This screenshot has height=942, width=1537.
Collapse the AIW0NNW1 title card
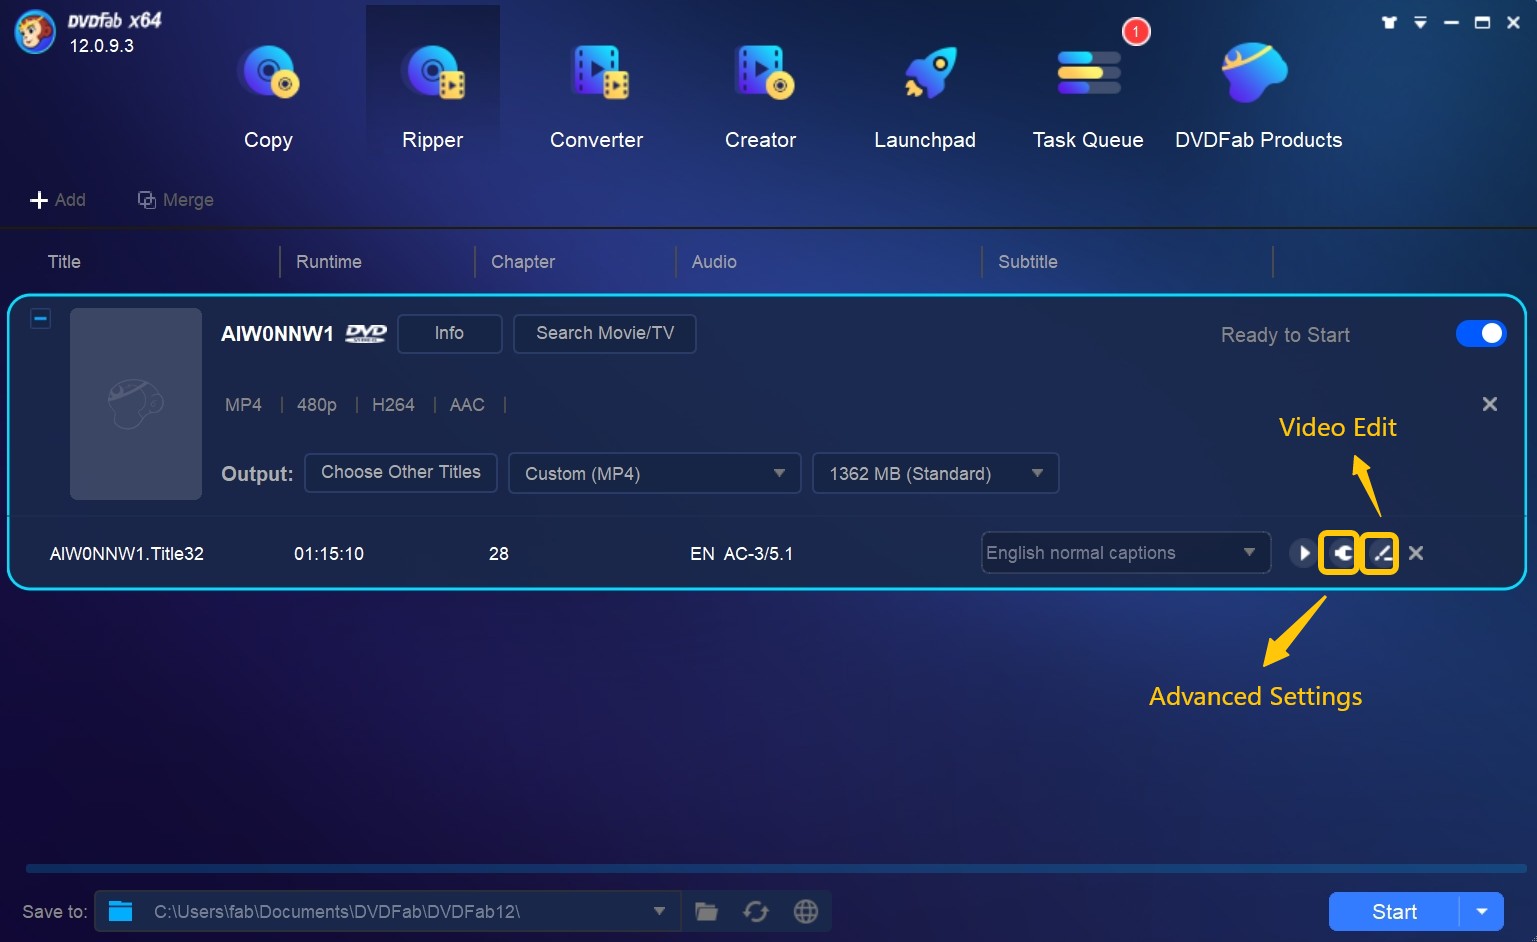pyautogui.click(x=40, y=318)
